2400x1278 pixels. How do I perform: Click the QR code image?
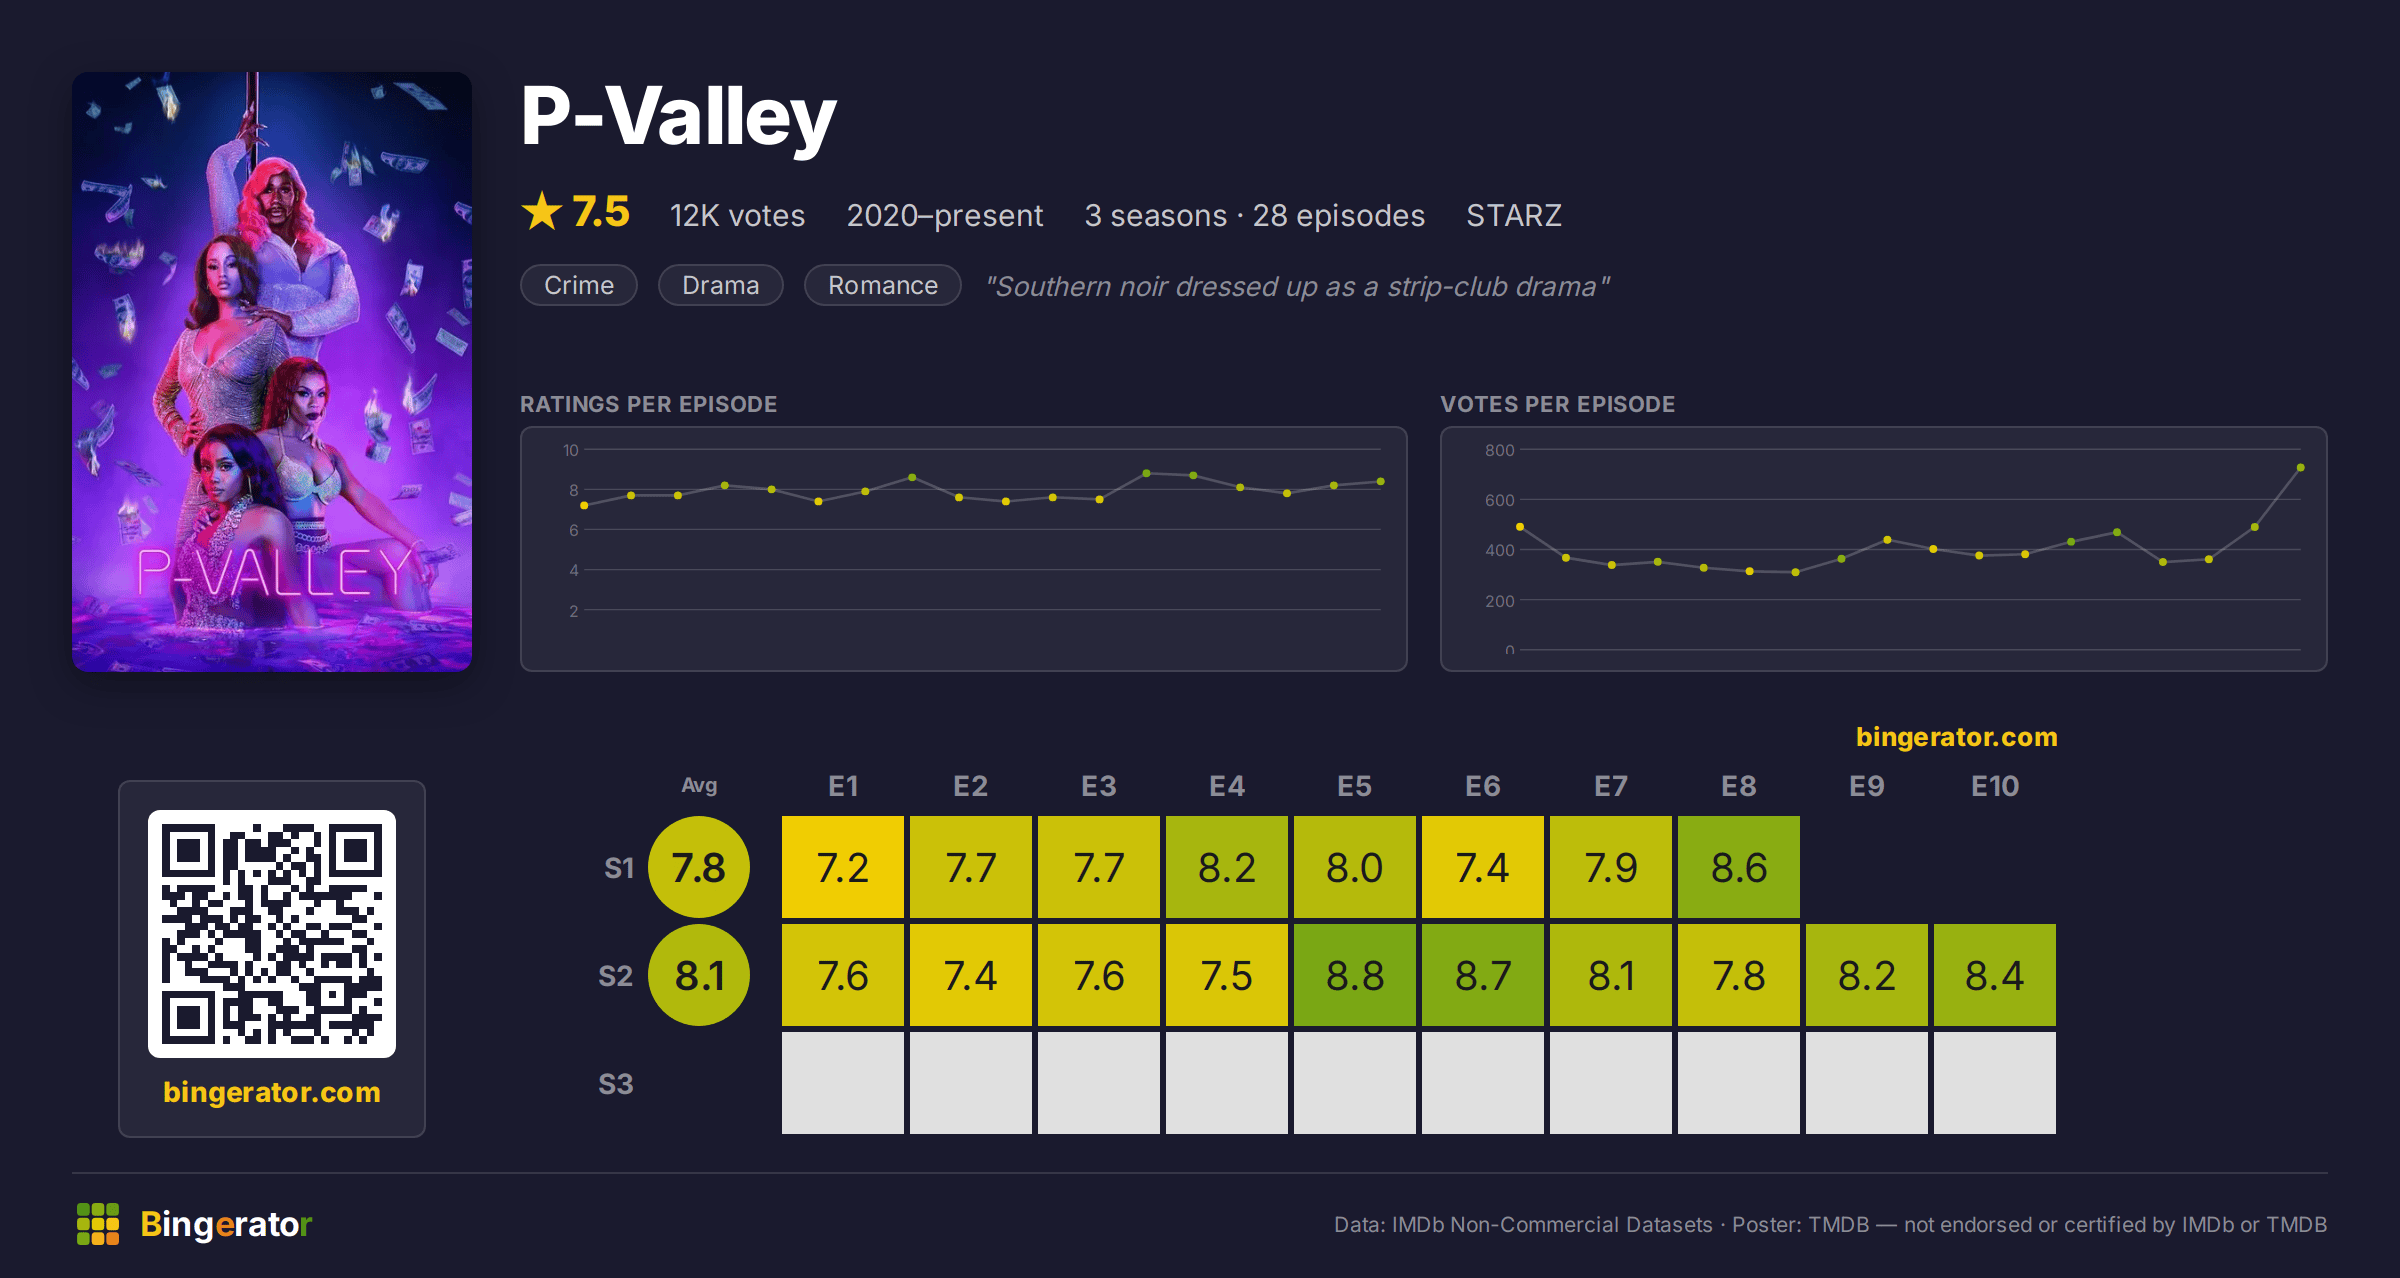pos(272,934)
